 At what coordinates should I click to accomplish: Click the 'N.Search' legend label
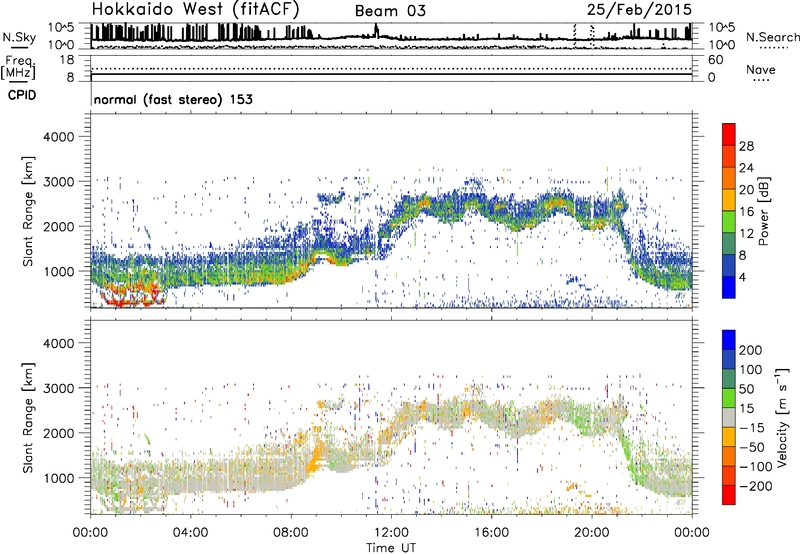[x=772, y=37]
